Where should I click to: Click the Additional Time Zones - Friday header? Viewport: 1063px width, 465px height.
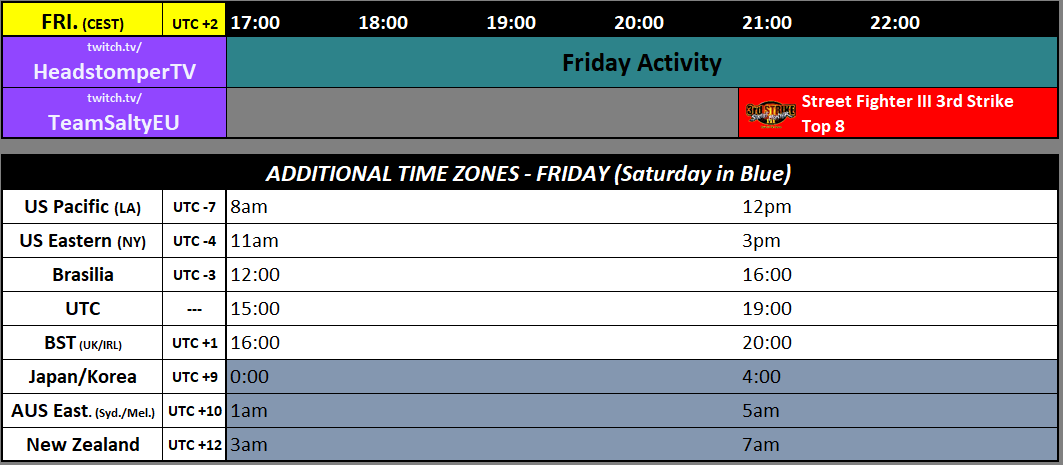coord(529,174)
